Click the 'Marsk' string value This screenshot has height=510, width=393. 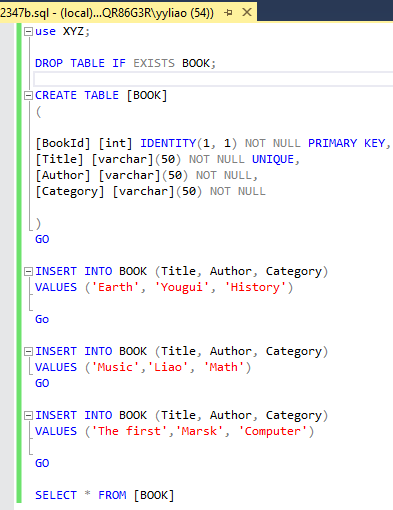(199, 431)
